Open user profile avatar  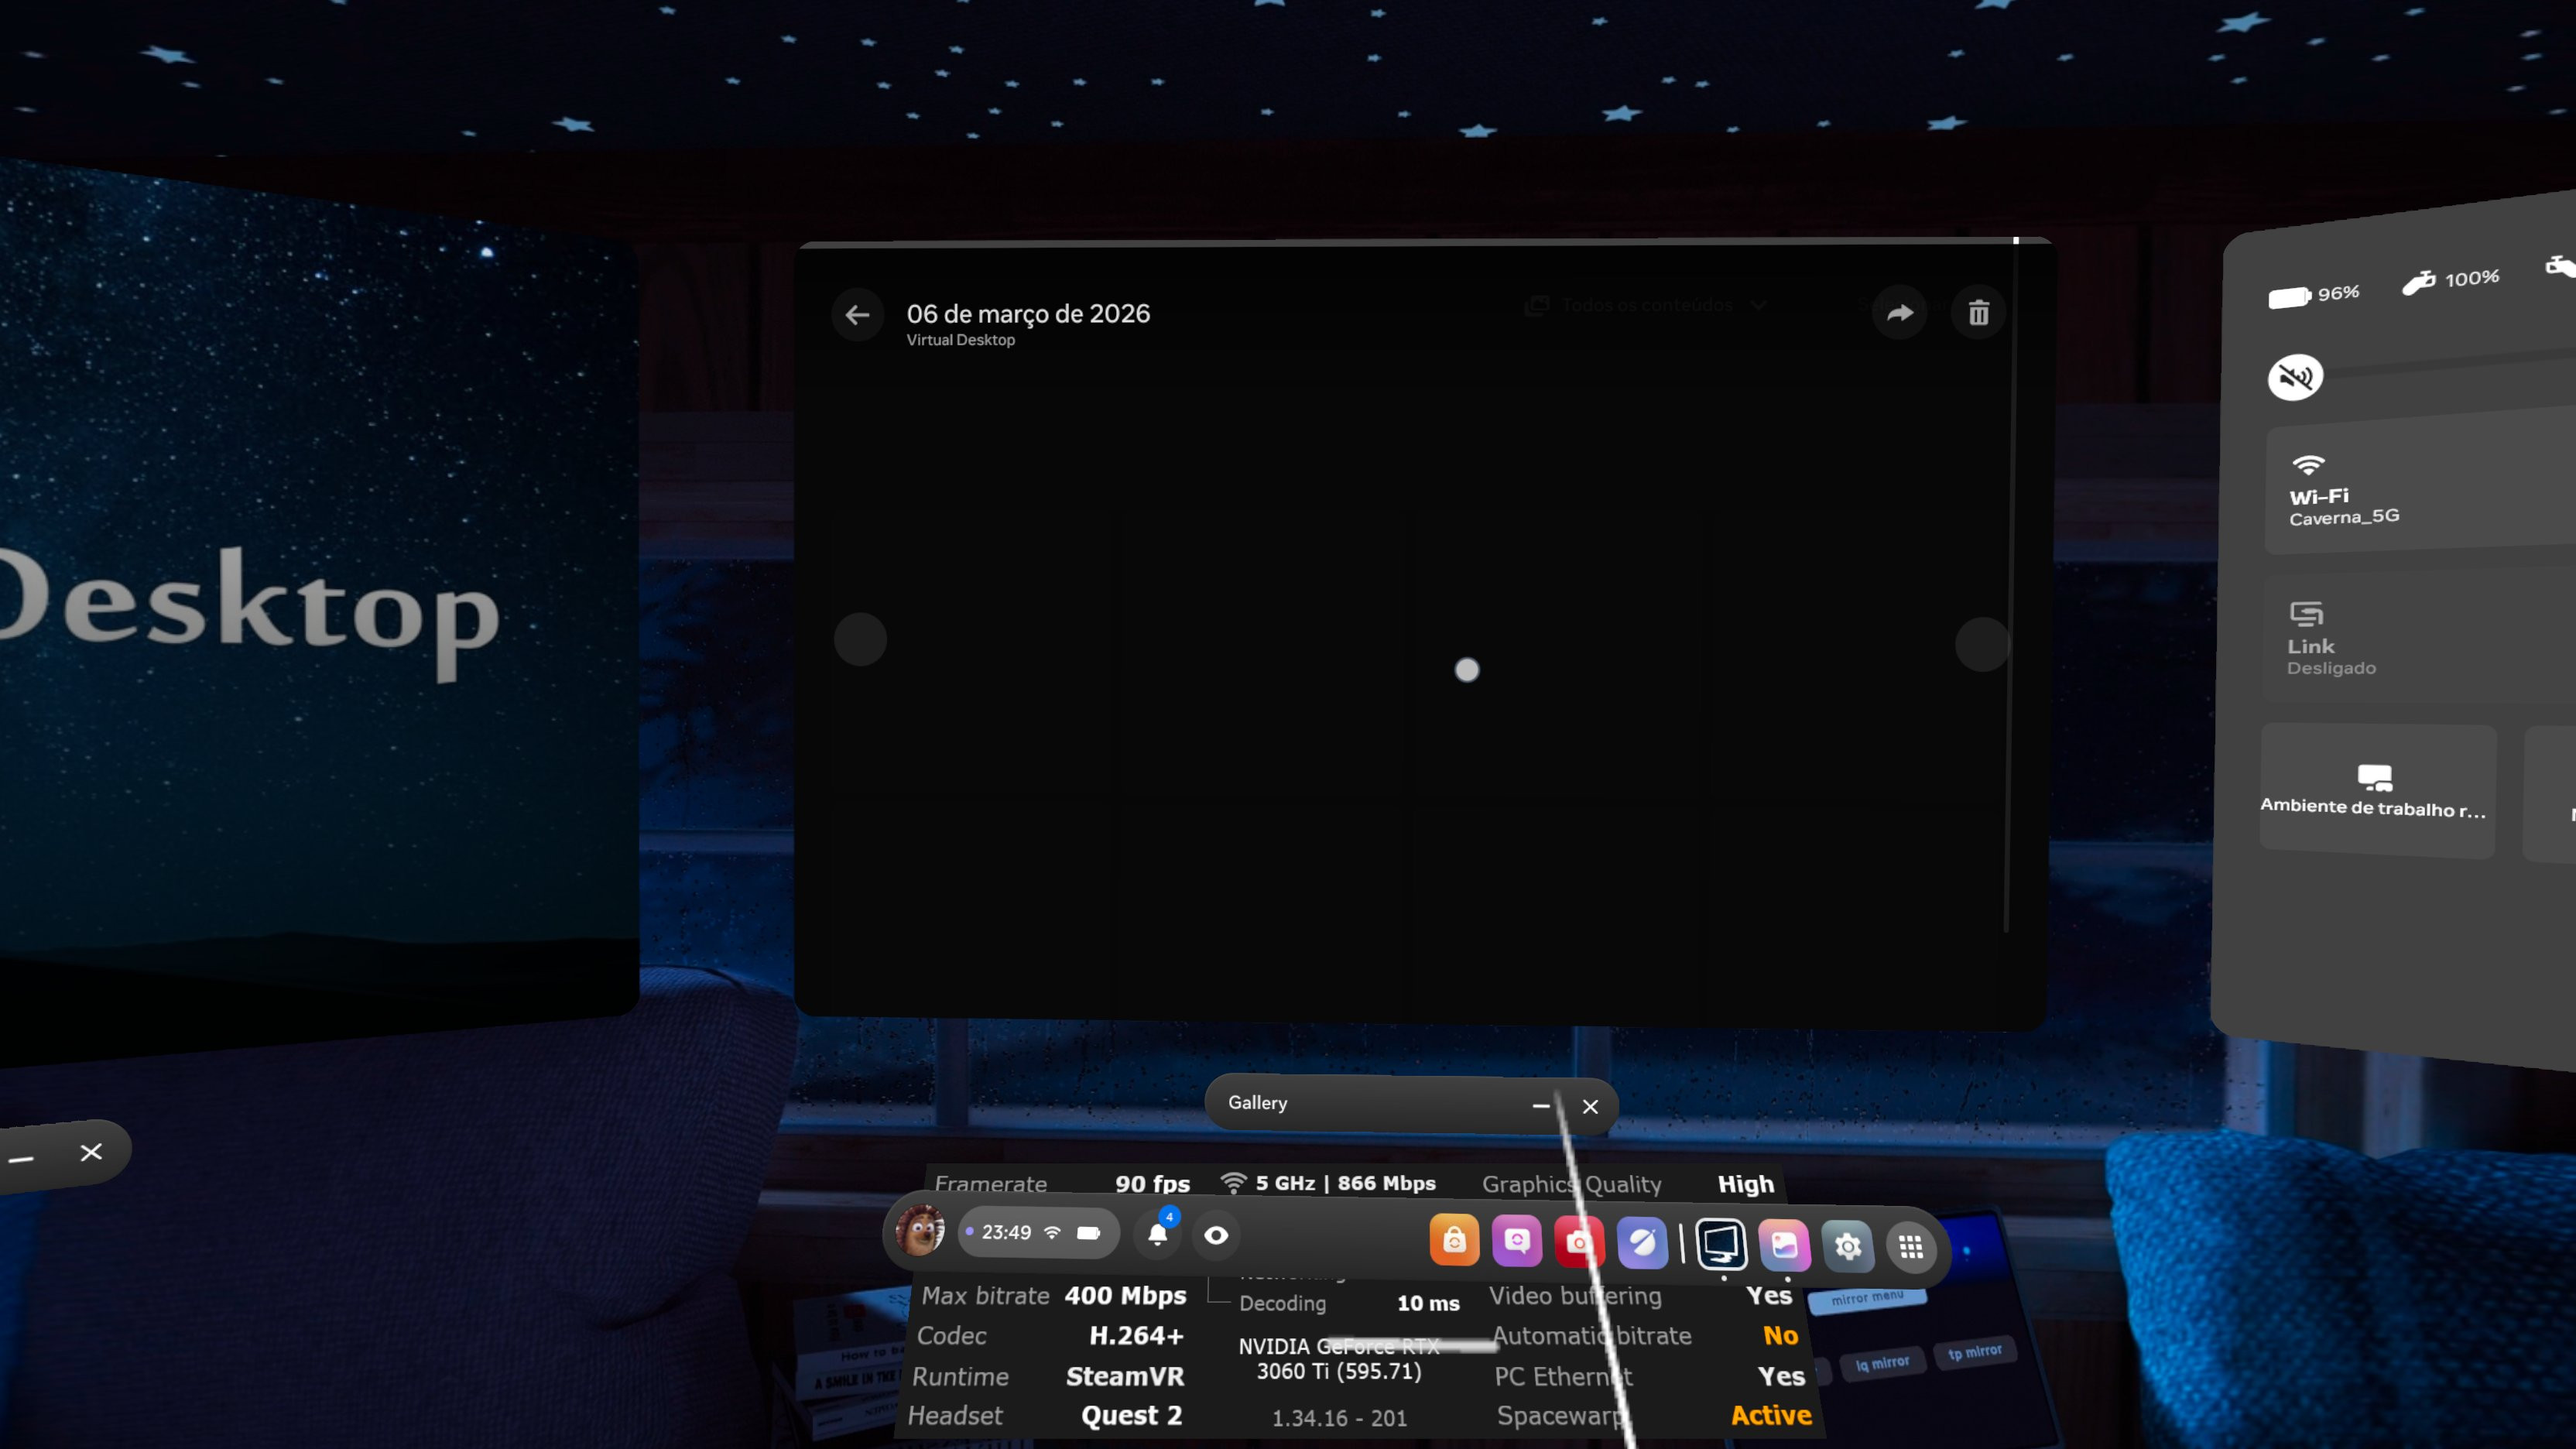point(919,1231)
